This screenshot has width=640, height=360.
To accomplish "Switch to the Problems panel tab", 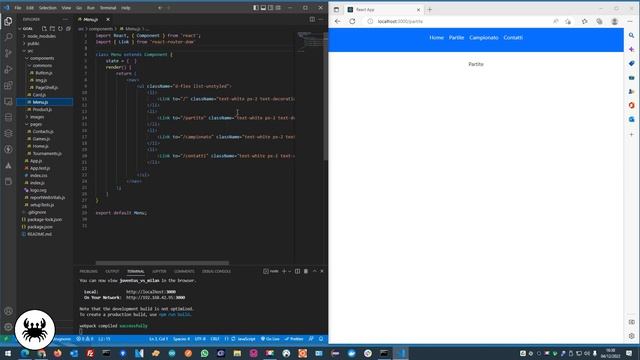I will (x=89, y=271).
